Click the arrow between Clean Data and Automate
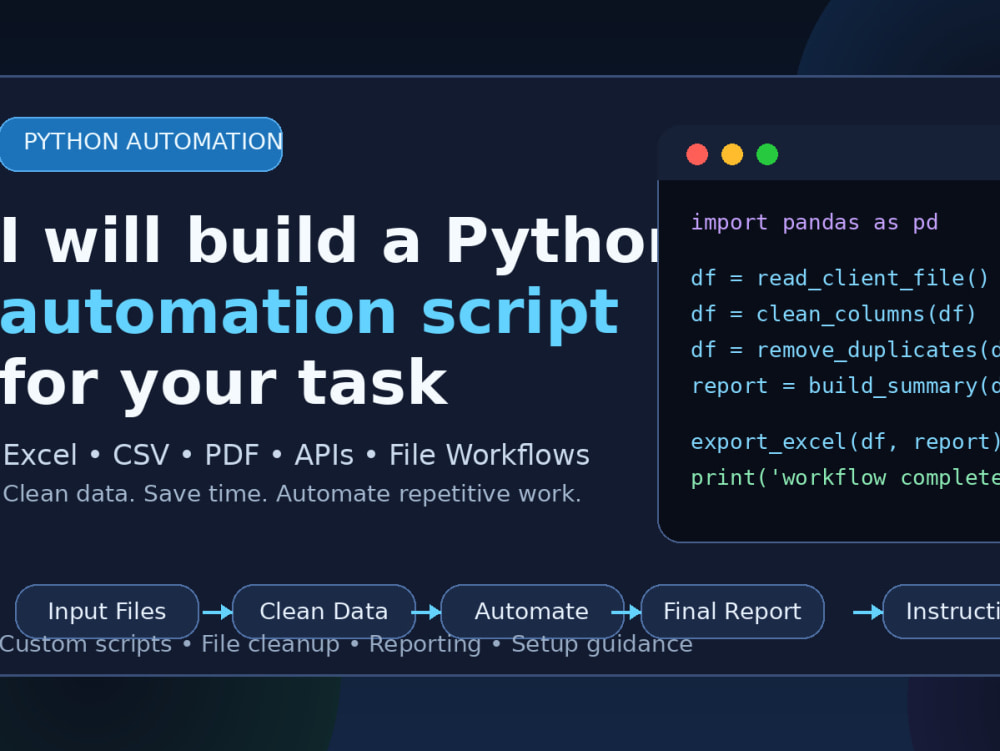 (426, 612)
